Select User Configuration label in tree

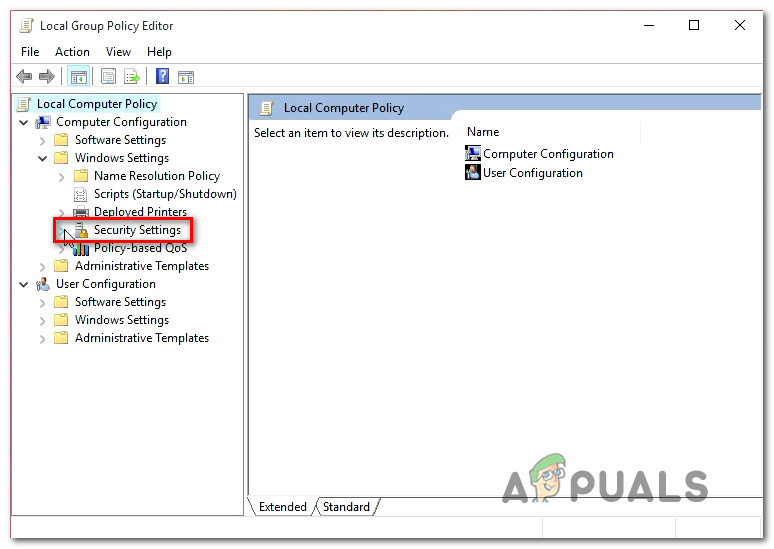tap(106, 284)
